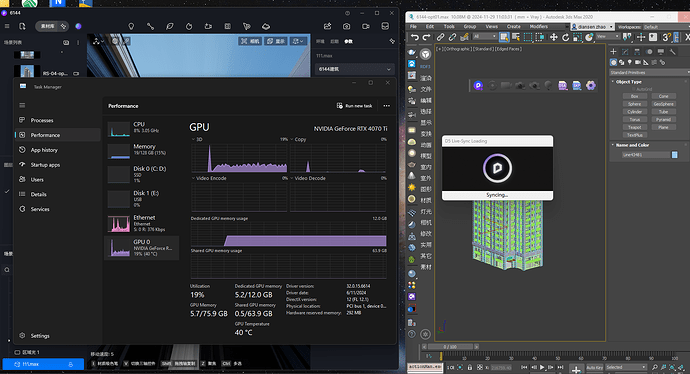Click the Teapot primitive button
This screenshot has height=374, width=690.
click(635, 127)
